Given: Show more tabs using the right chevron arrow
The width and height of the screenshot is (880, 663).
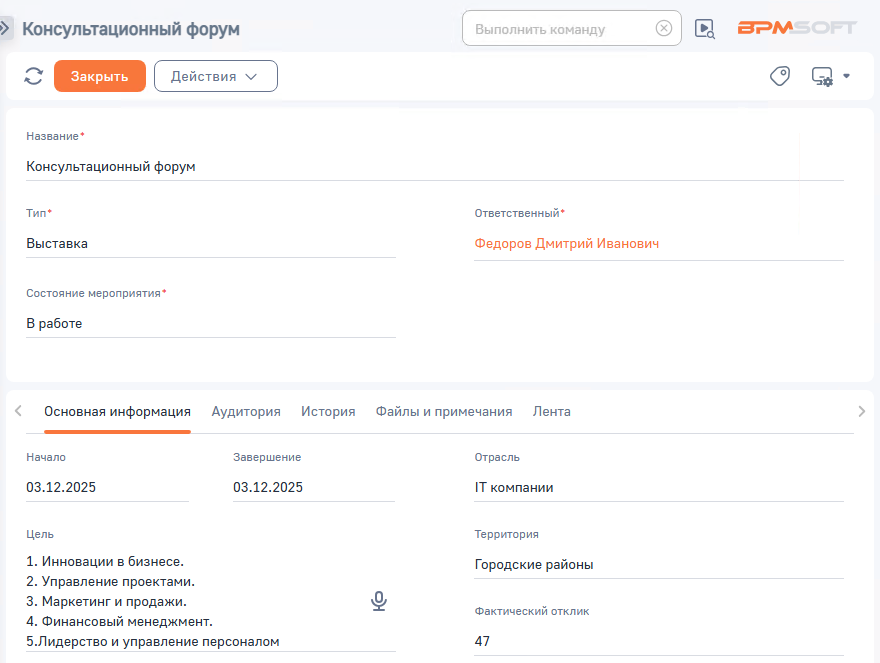Looking at the screenshot, I should [x=861, y=411].
